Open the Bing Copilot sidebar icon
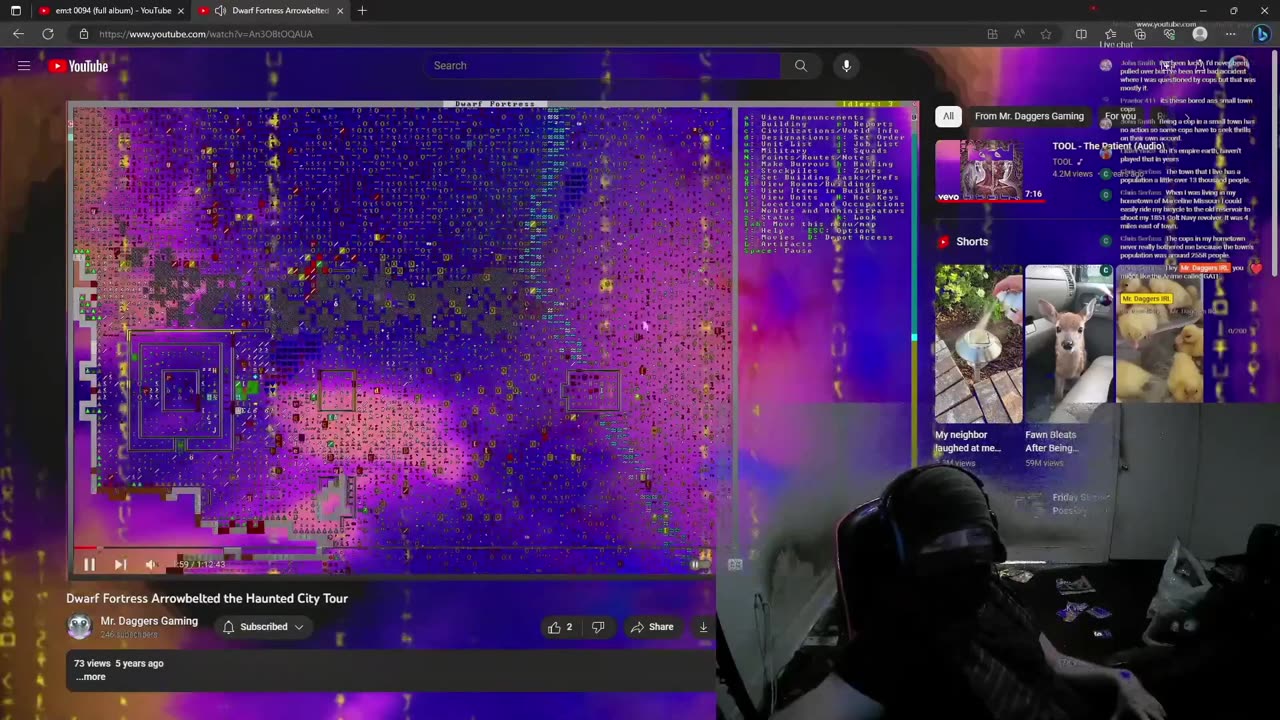Image resolution: width=1280 pixels, height=720 pixels. coord(1262,34)
